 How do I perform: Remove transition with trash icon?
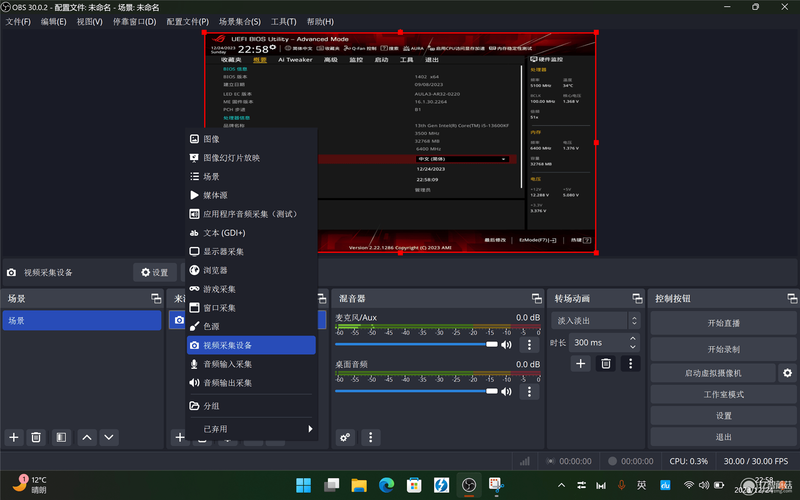coord(606,363)
